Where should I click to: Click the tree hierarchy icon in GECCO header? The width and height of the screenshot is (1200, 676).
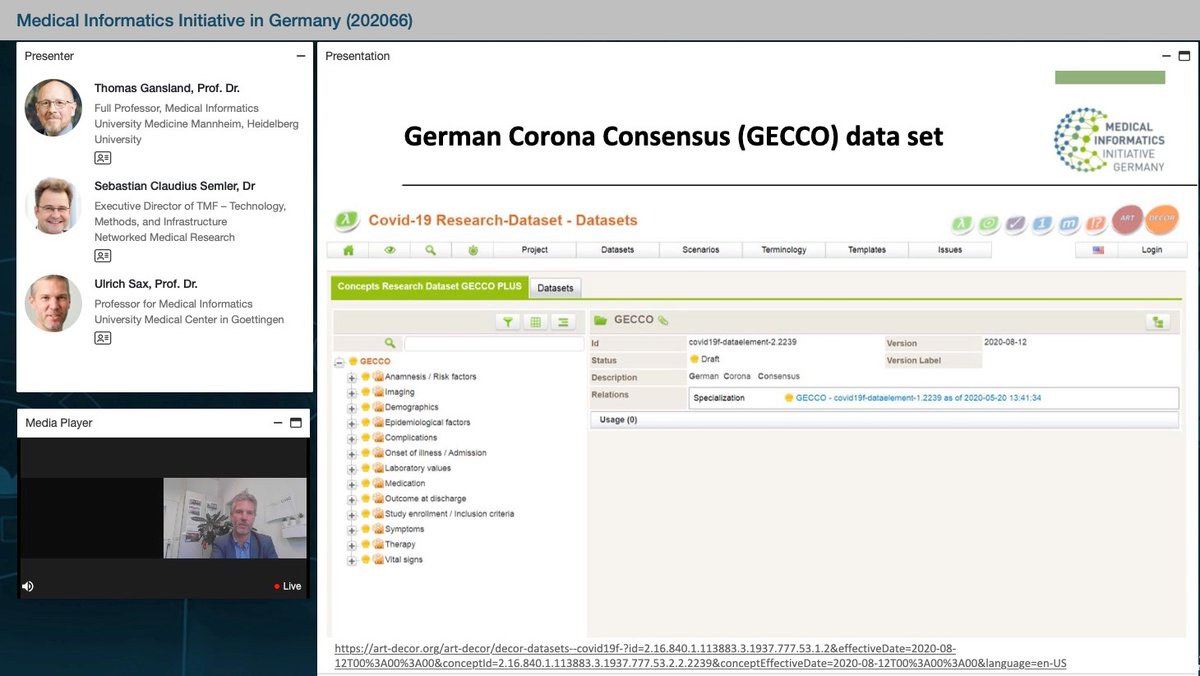[x=1158, y=322]
